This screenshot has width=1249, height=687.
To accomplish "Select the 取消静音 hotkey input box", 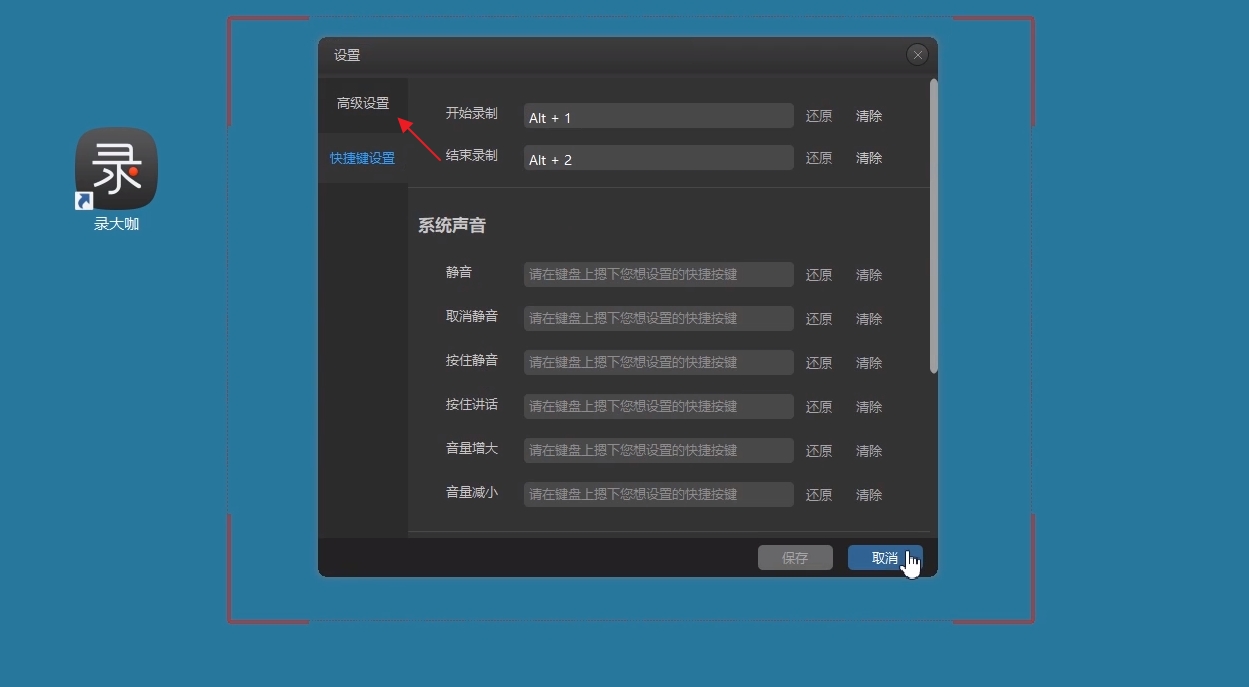I will [x=658, y=318].
